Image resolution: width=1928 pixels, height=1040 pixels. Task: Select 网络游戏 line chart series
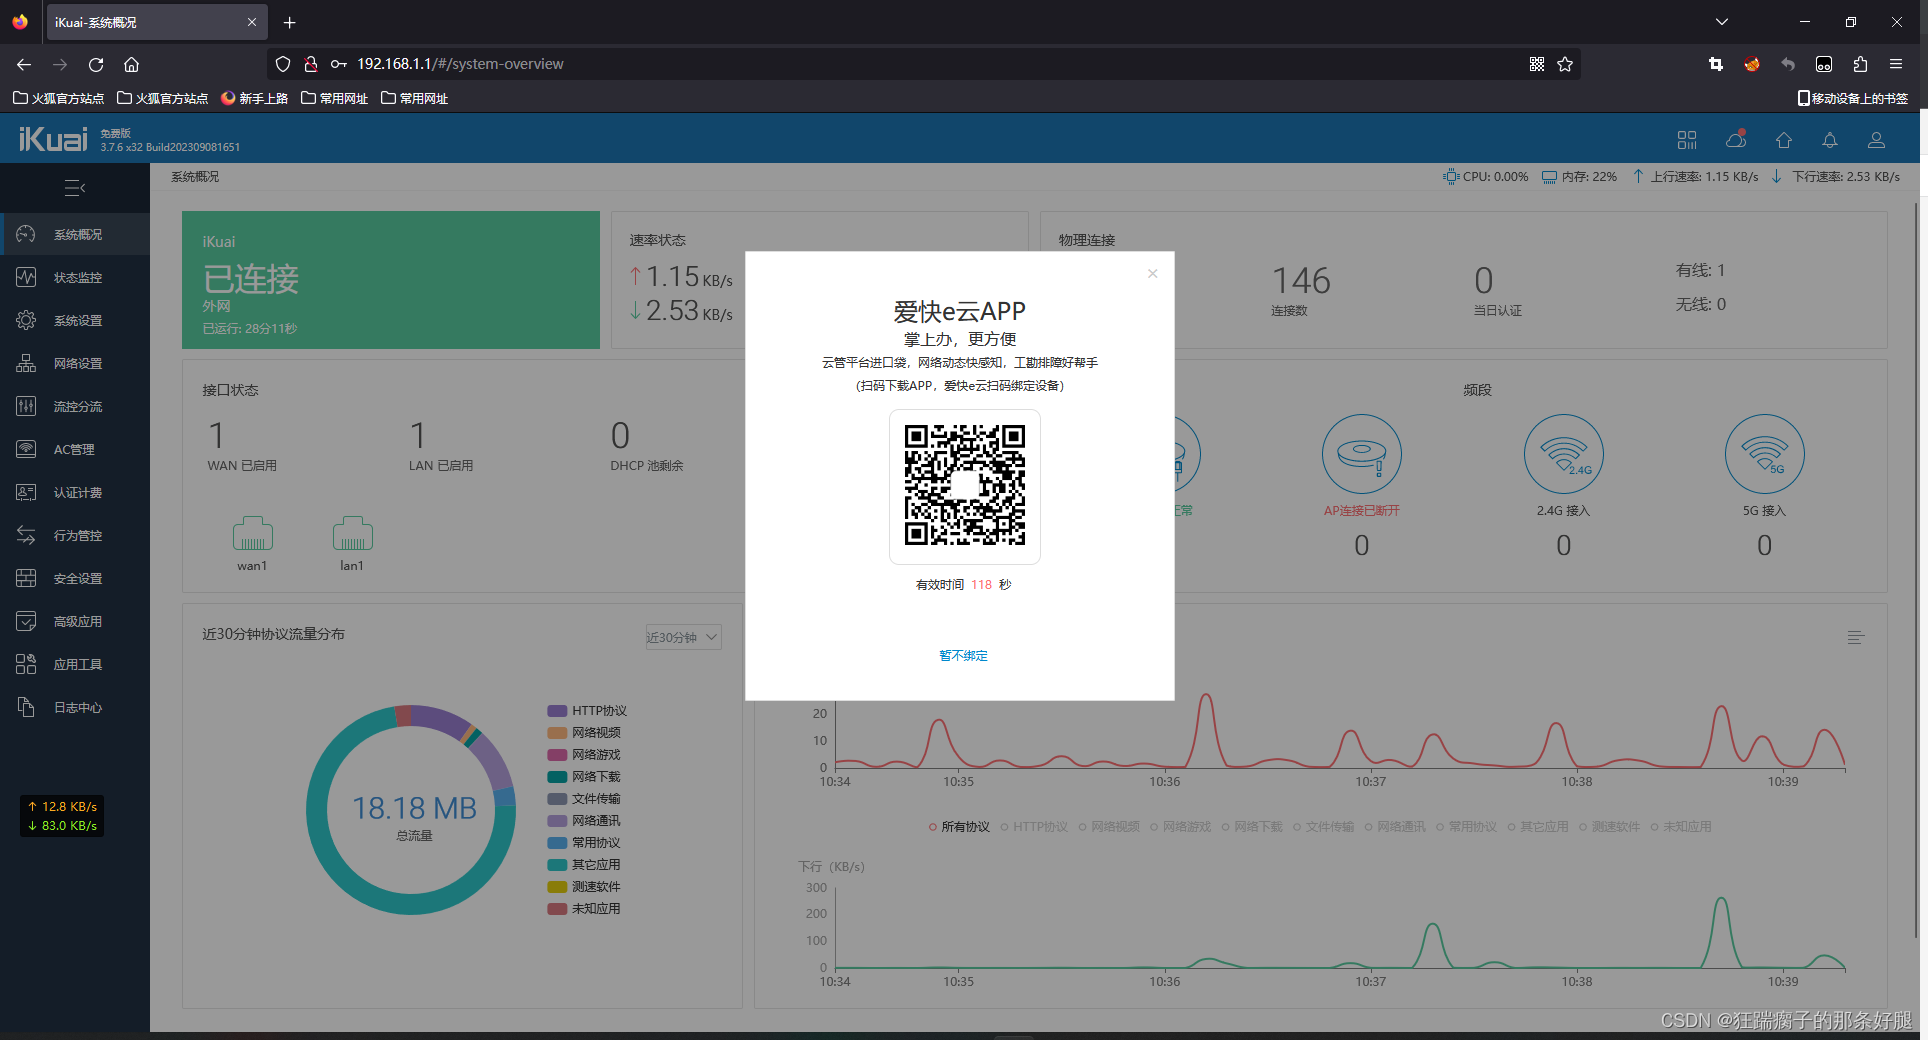coord(1181,827)
